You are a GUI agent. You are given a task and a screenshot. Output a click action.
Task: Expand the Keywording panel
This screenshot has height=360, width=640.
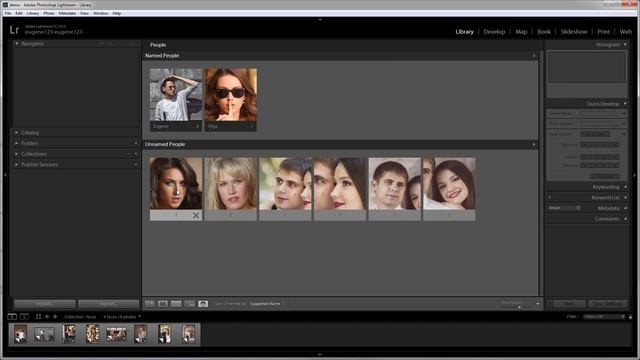coord(625,187)
